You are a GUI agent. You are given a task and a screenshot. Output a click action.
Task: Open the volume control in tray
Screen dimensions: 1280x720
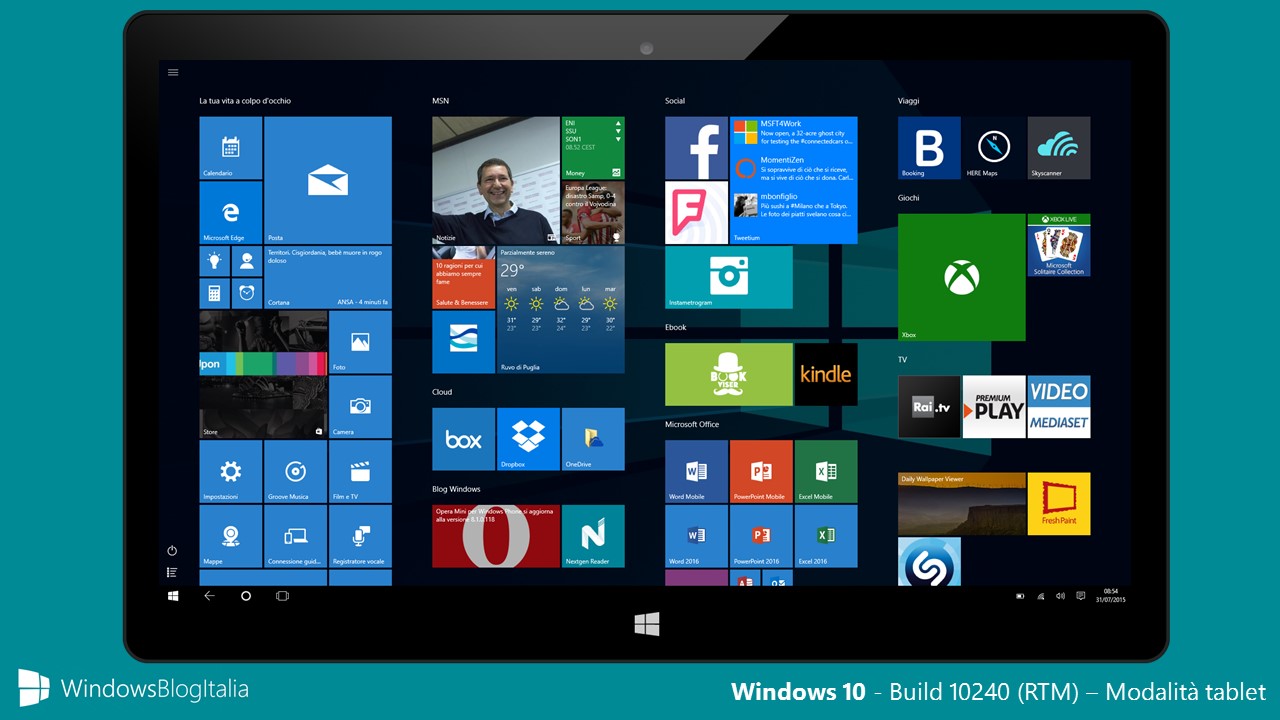(x=1060, y=596)
